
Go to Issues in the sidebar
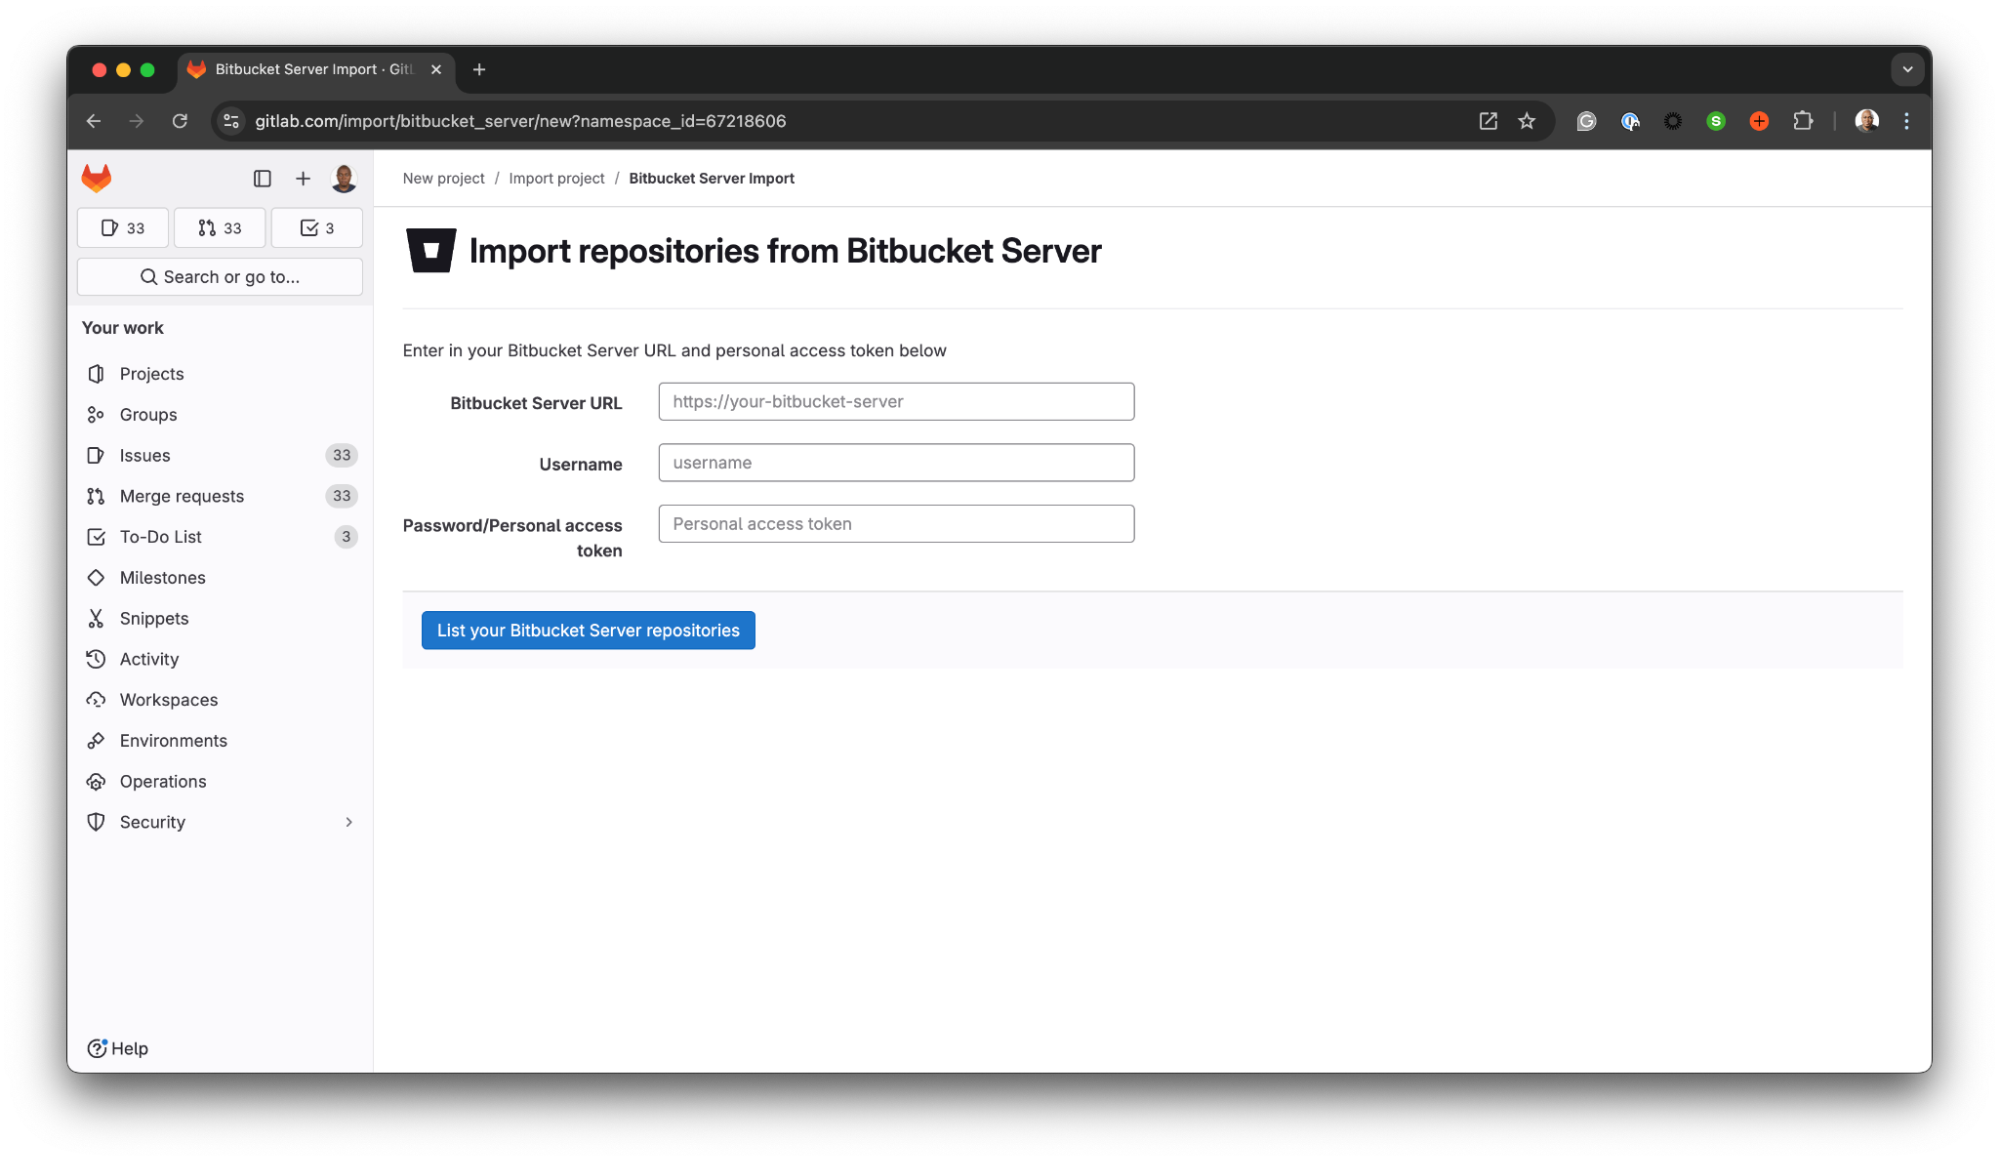click(220, 456)
